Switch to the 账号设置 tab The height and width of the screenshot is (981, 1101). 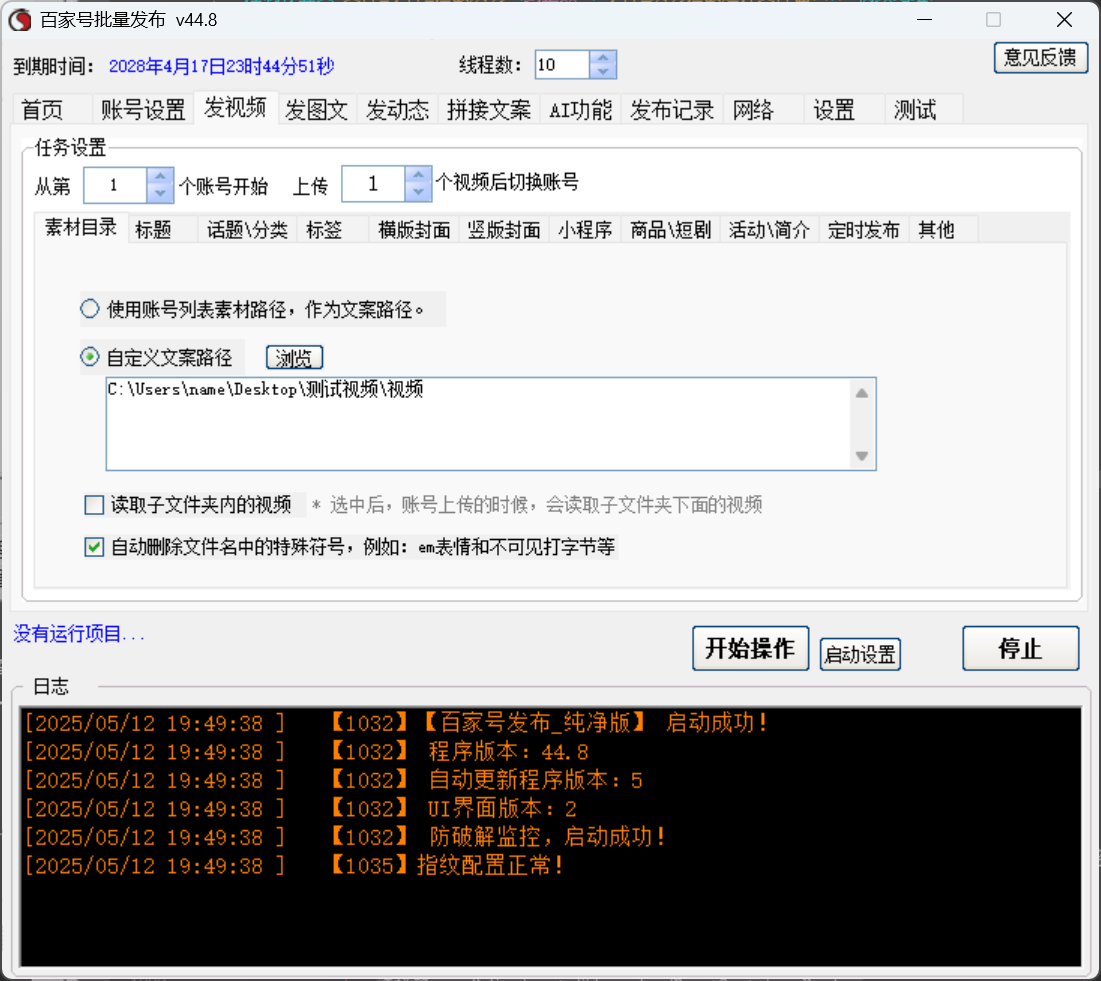coord(143,110)
